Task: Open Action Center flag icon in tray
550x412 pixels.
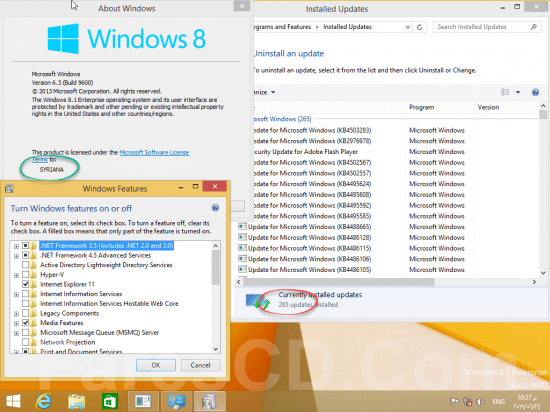Action: pyautogui.click(x=454, y=401)
